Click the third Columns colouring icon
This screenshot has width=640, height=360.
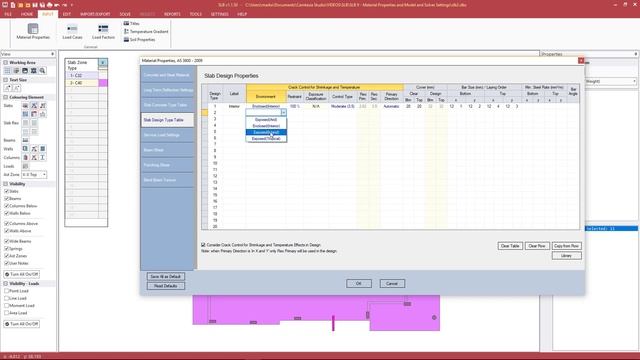click(42, 157)
